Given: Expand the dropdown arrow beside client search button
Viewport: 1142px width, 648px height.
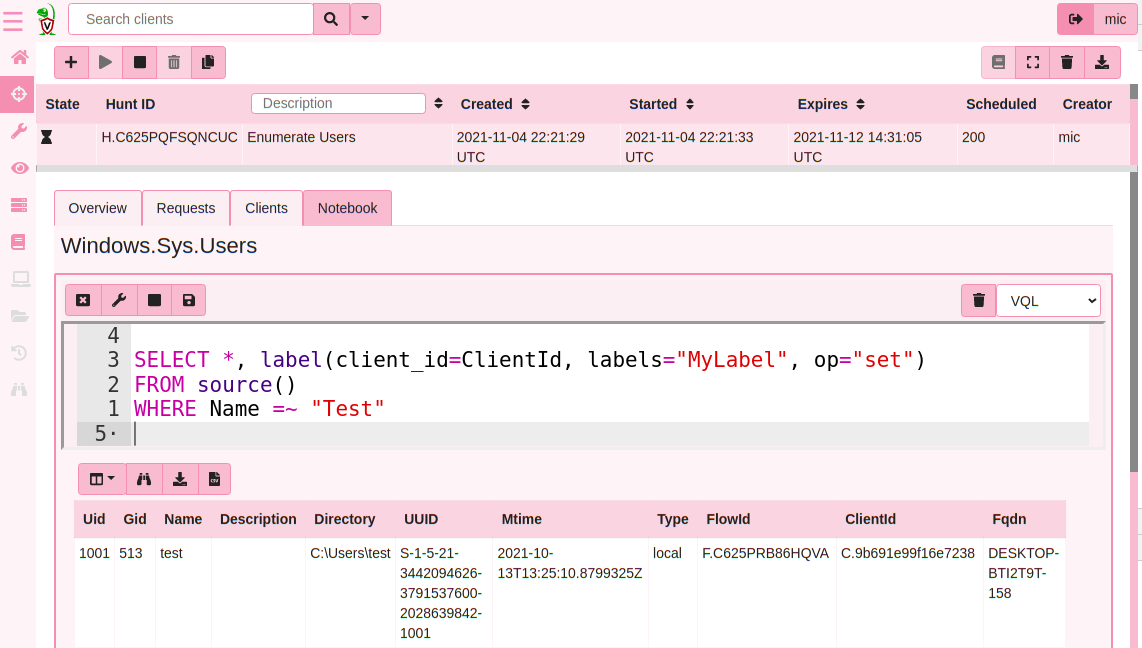Looking at the screenshot, I should [x=365, y=19].
